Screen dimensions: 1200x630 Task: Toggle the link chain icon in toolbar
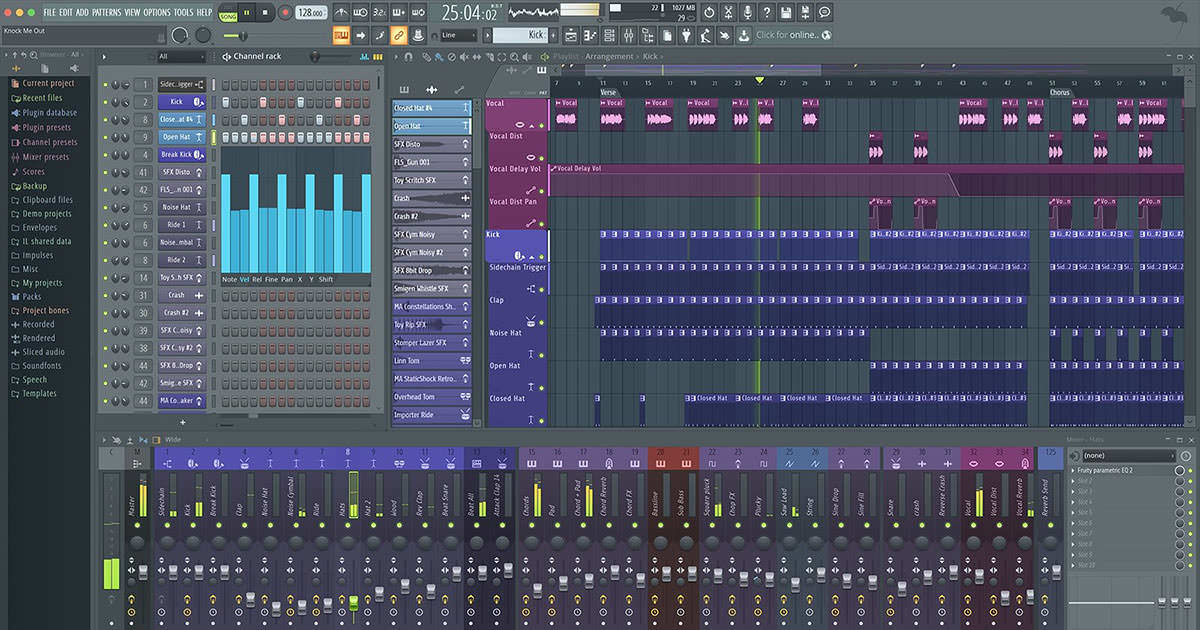398,36
